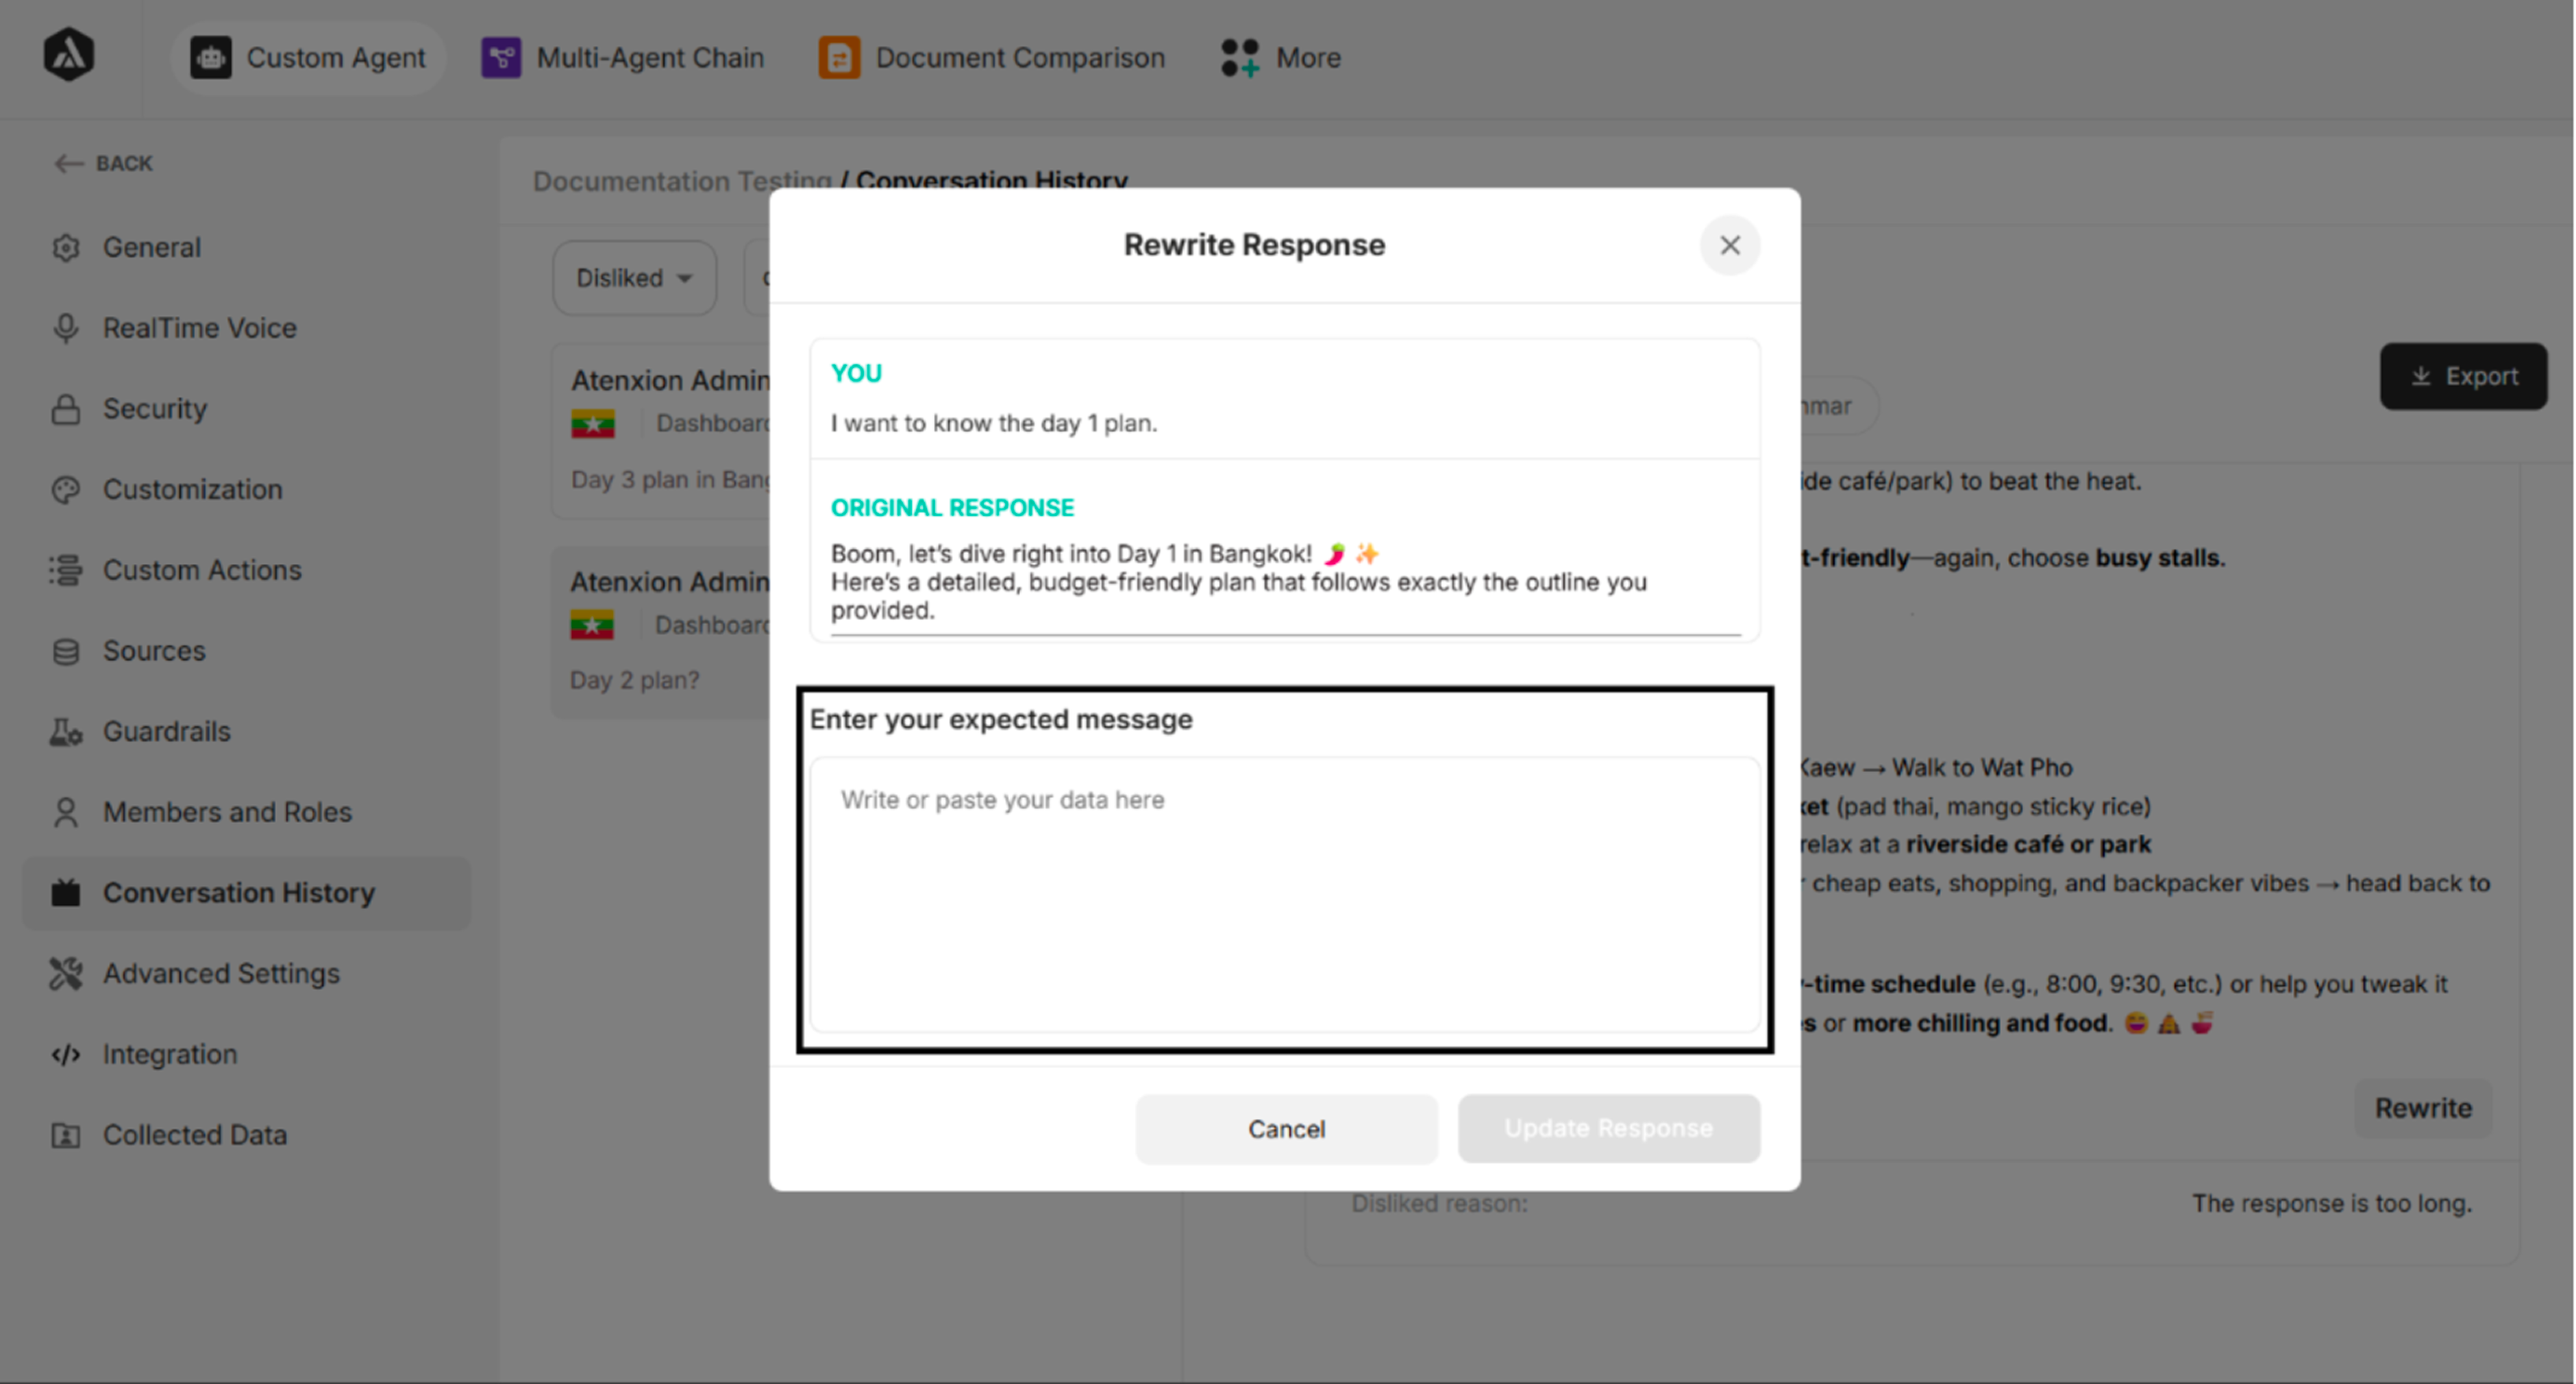Open the More apps menu
The image size is (2576, 1384).
tap(1281, 58)
